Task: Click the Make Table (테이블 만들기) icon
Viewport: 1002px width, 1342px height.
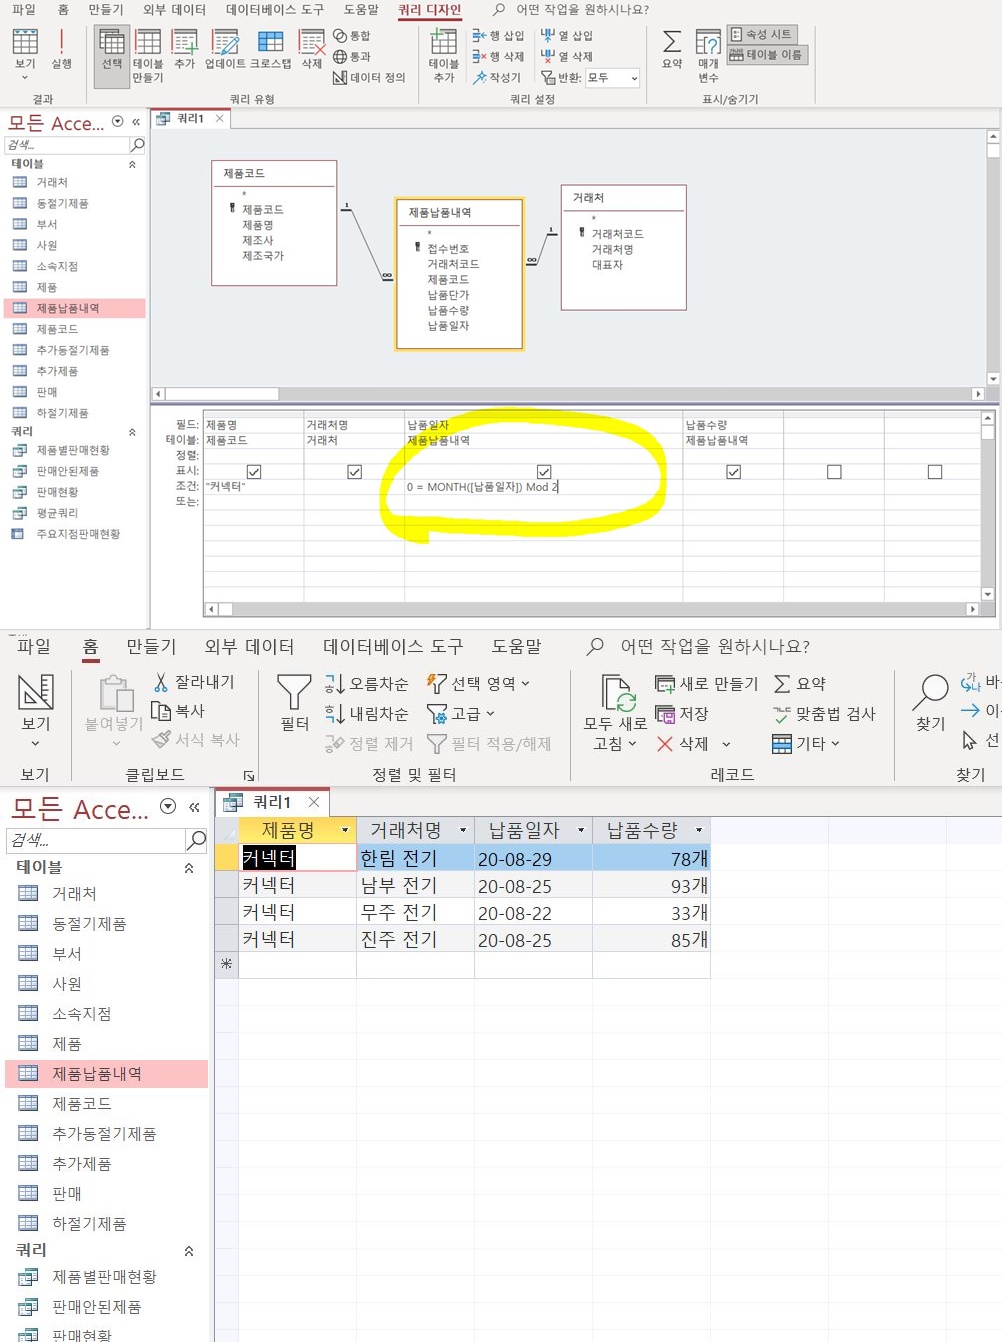Action: click(x=148, y=47)
